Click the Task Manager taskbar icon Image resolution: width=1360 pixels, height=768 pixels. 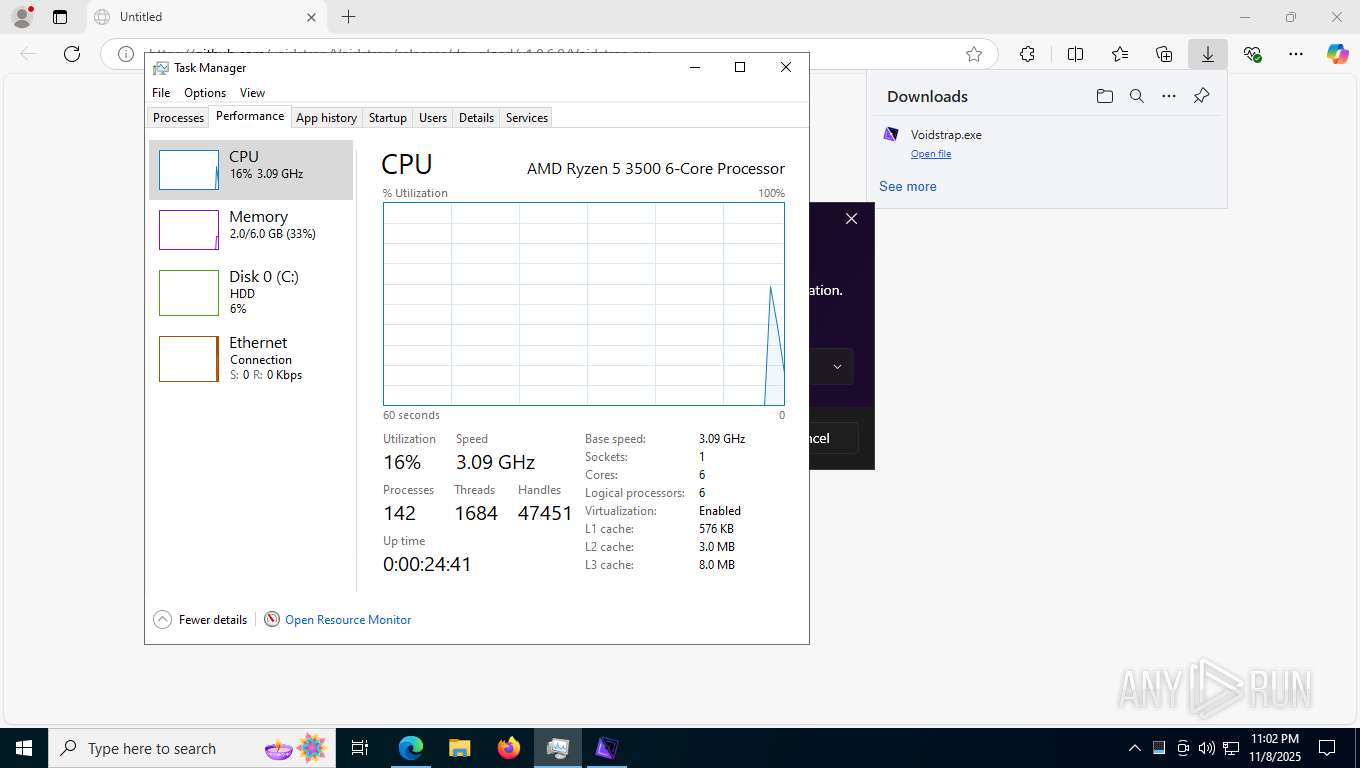pyautogui.click(x=558, y=748)
